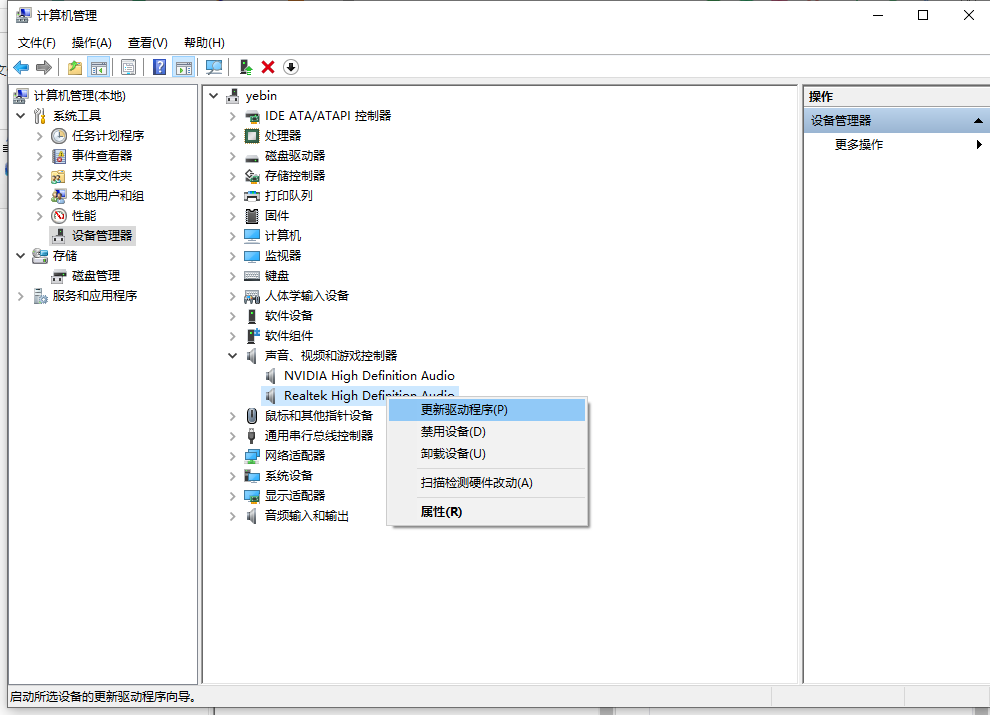The width and height of the screenshot is (990, 715).
Task: Select NVIDIA High Definition Audio device
Action: tap(369, 376)
